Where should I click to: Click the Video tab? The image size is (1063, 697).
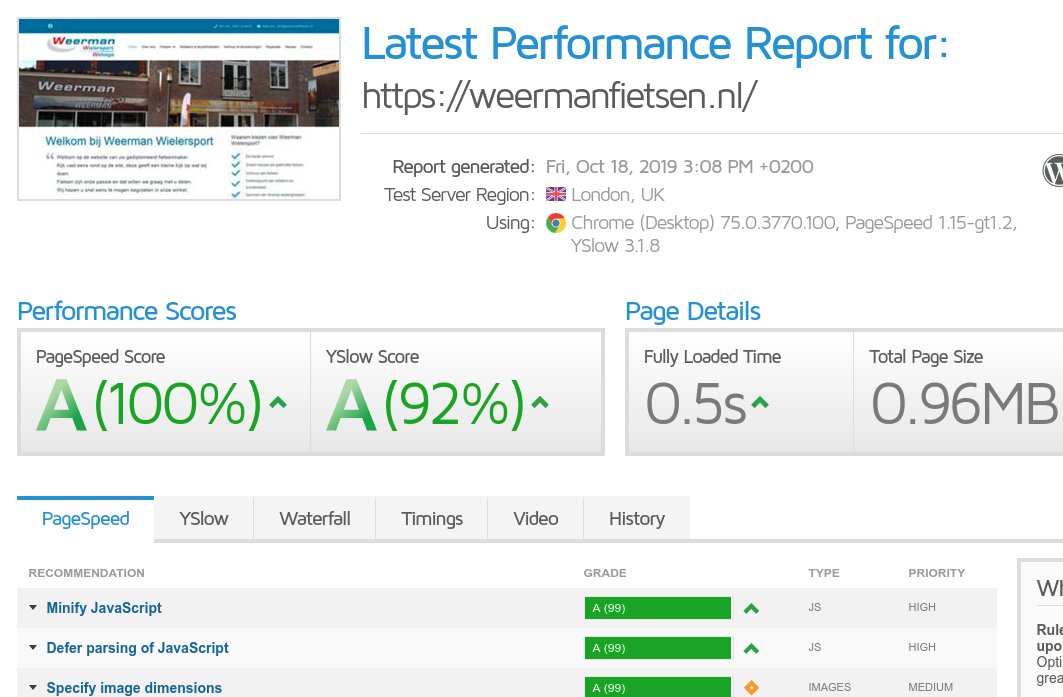[x=536, y=519]
